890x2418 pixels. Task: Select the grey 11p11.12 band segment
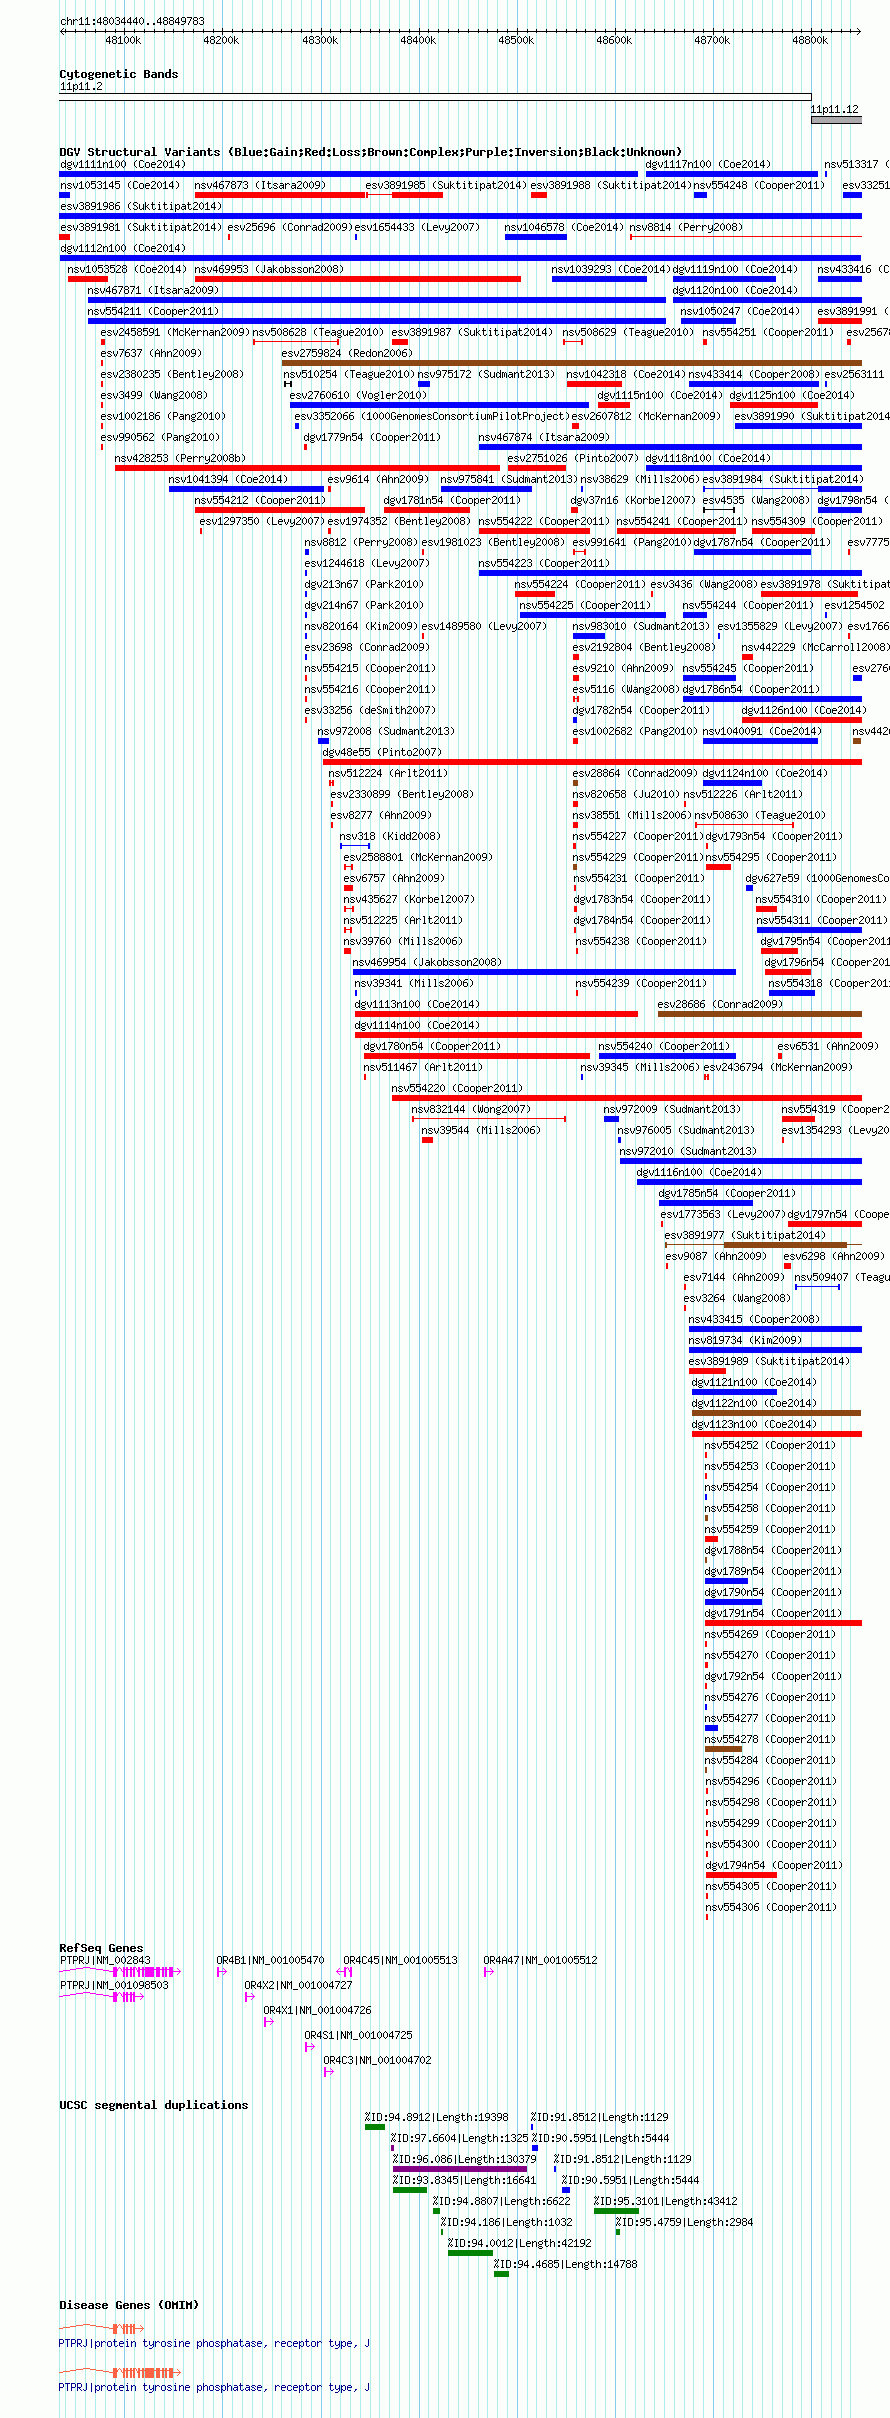tap(836, 120)
